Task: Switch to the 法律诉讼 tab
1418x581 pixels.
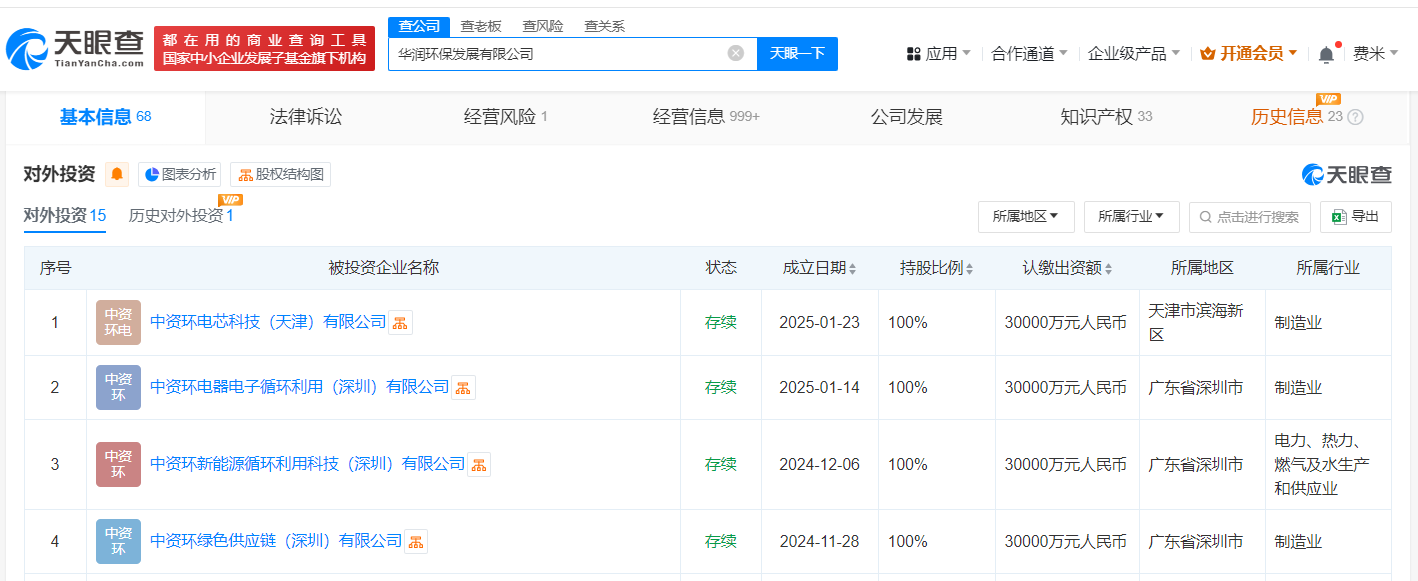Action: pyautogui.click(x=306, y=117)
